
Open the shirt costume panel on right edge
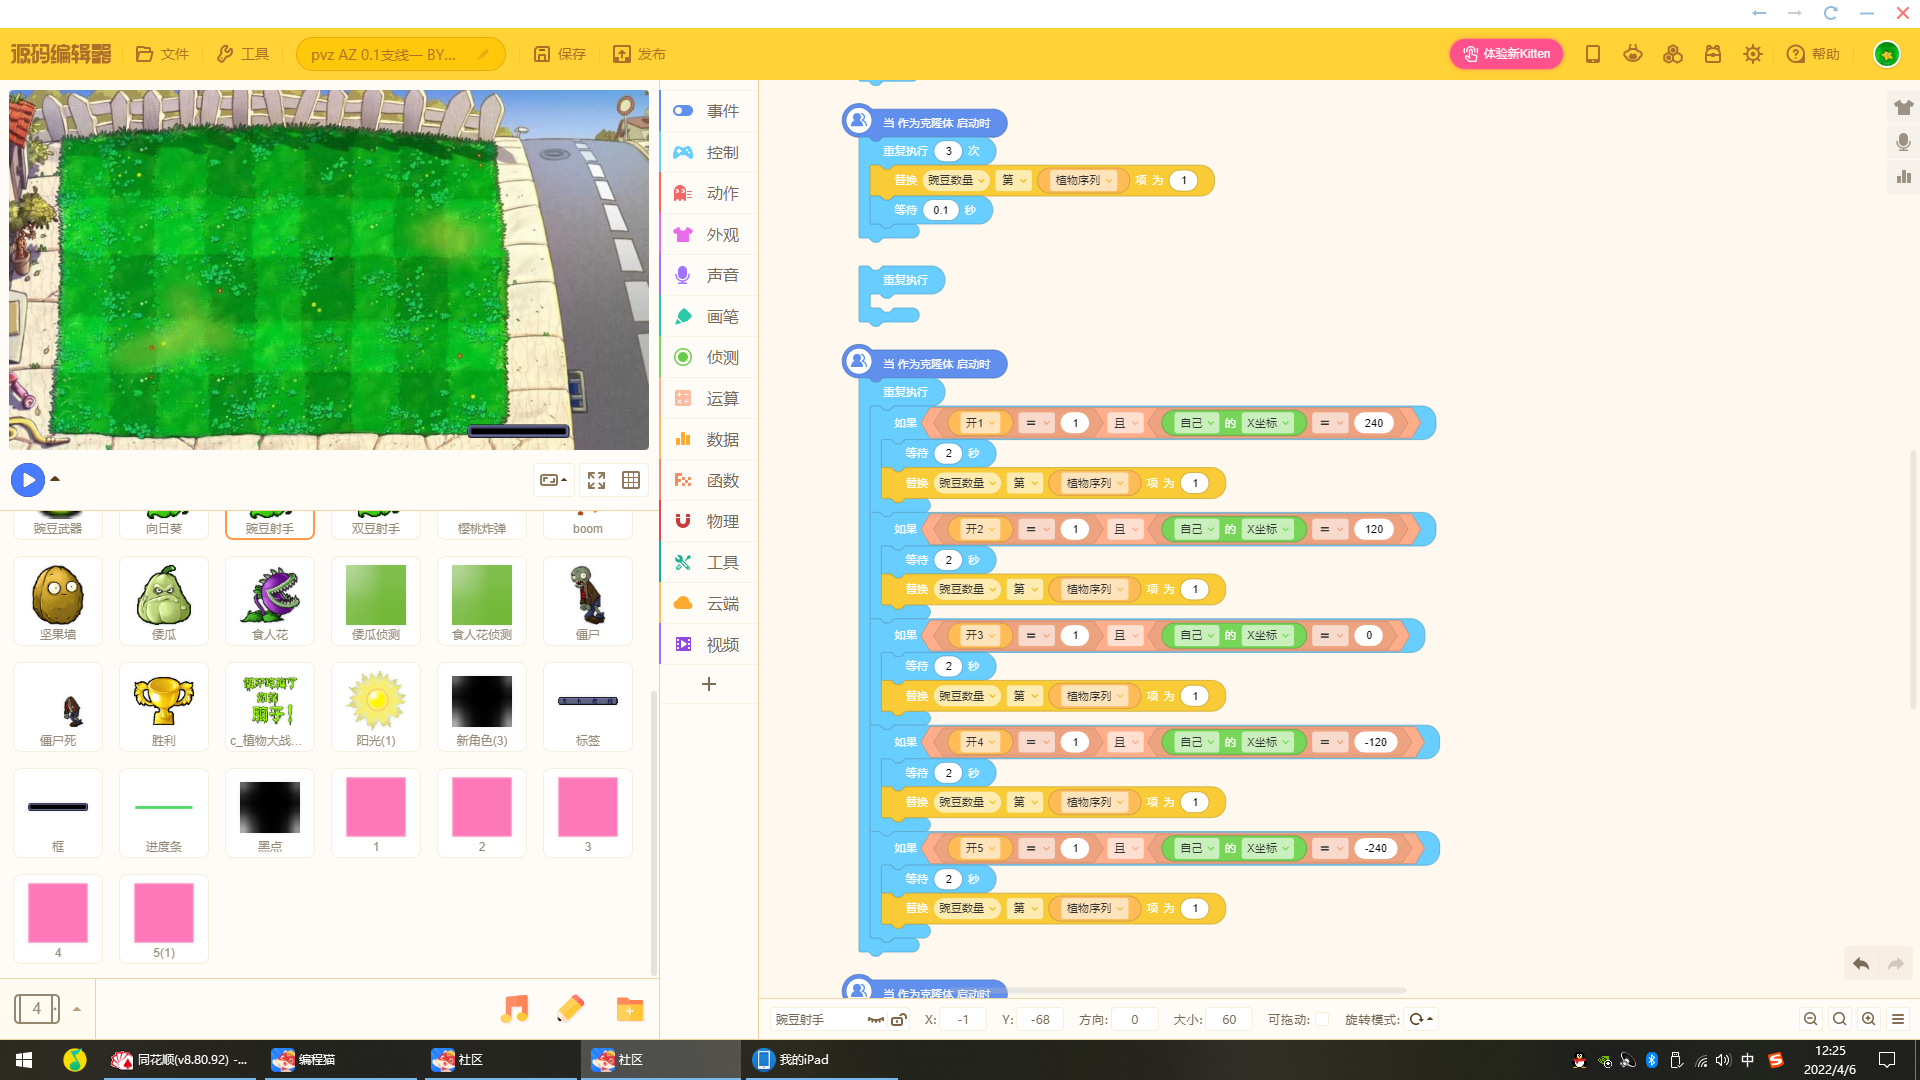1903,108
